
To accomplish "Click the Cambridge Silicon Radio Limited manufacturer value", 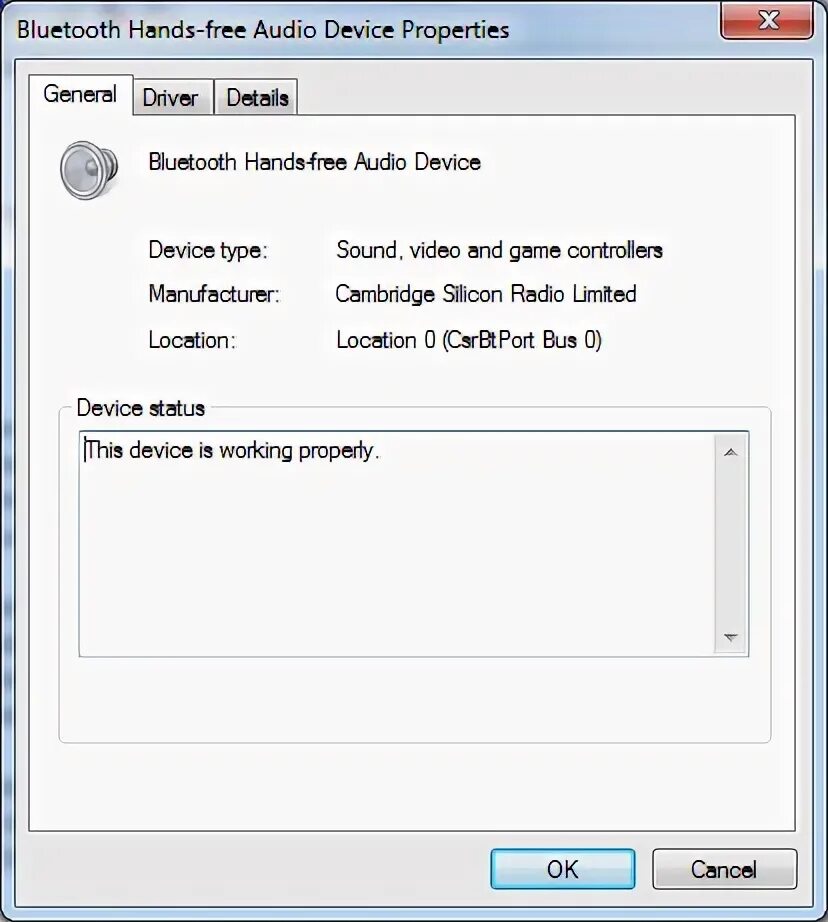I will click(486, 293).
